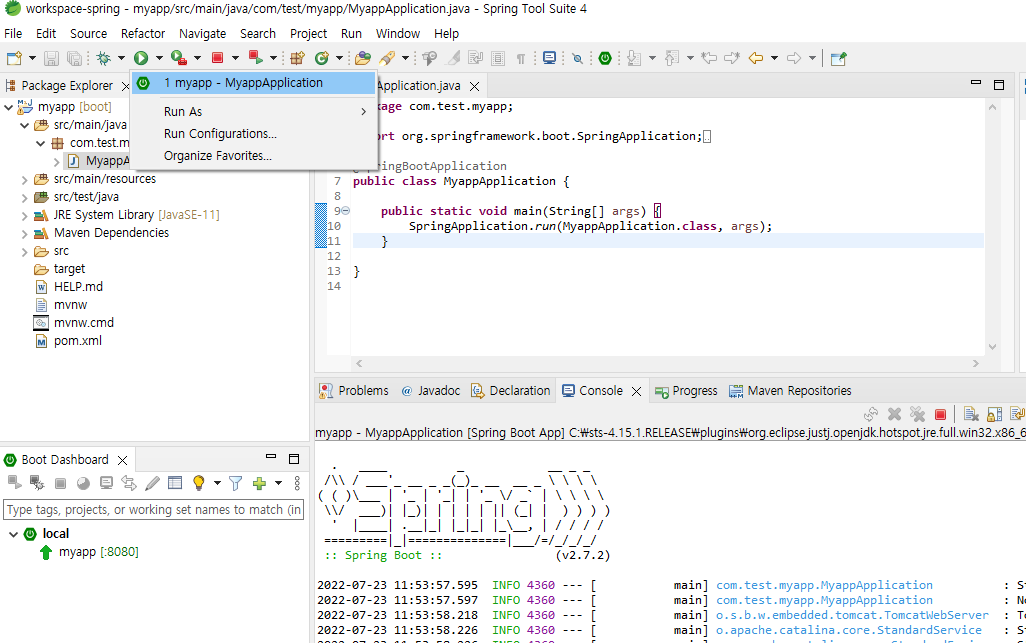Switch to the Progress tab
The height and width of the screenshot is (643, 1026).
click(686, 391)
